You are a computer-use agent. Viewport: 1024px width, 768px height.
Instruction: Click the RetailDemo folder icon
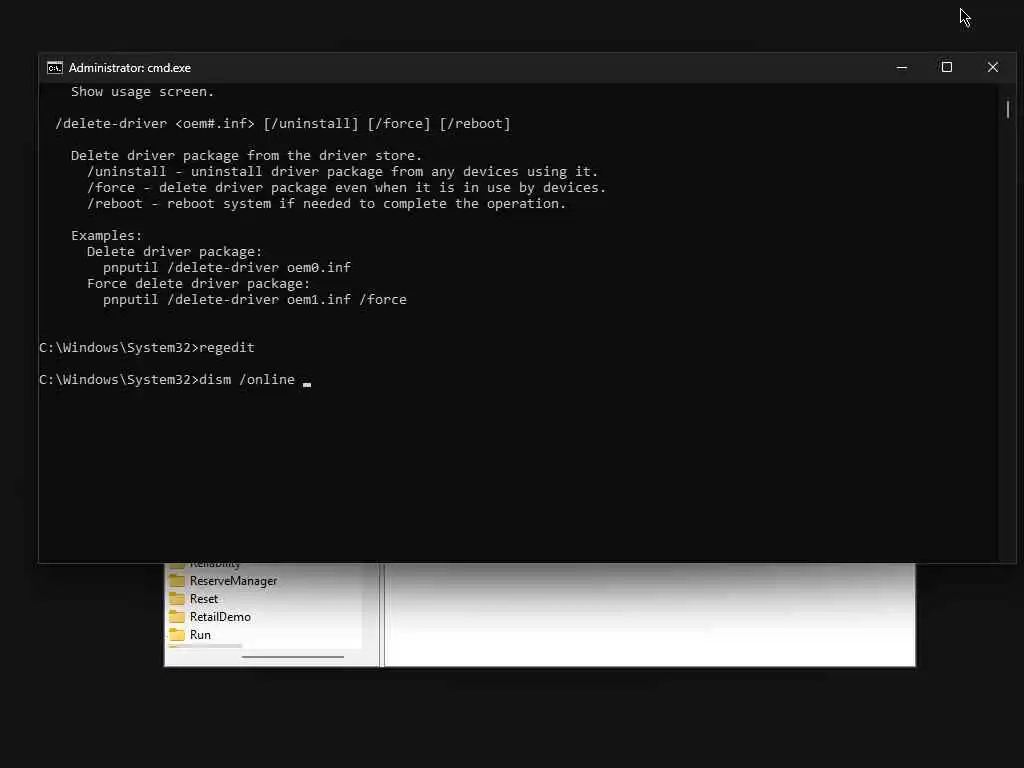[x=176, y=616]
